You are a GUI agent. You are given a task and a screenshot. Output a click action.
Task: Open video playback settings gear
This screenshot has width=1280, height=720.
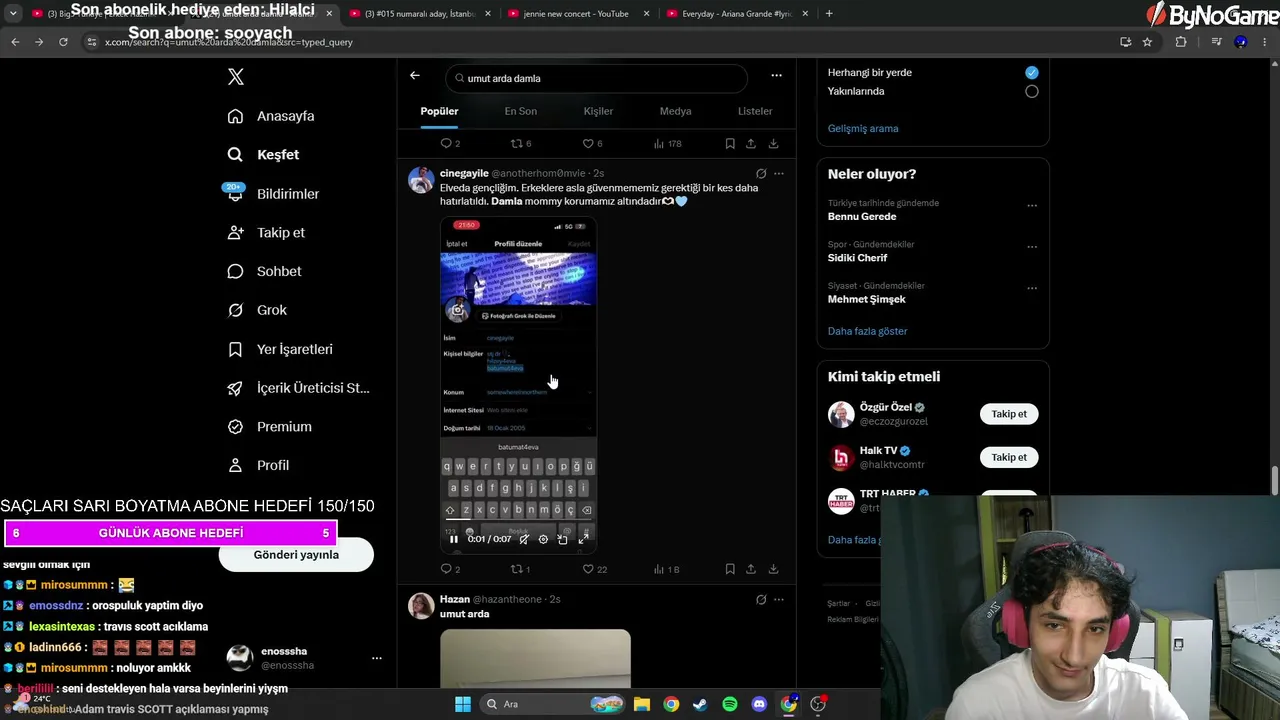[x=543, y=539]
